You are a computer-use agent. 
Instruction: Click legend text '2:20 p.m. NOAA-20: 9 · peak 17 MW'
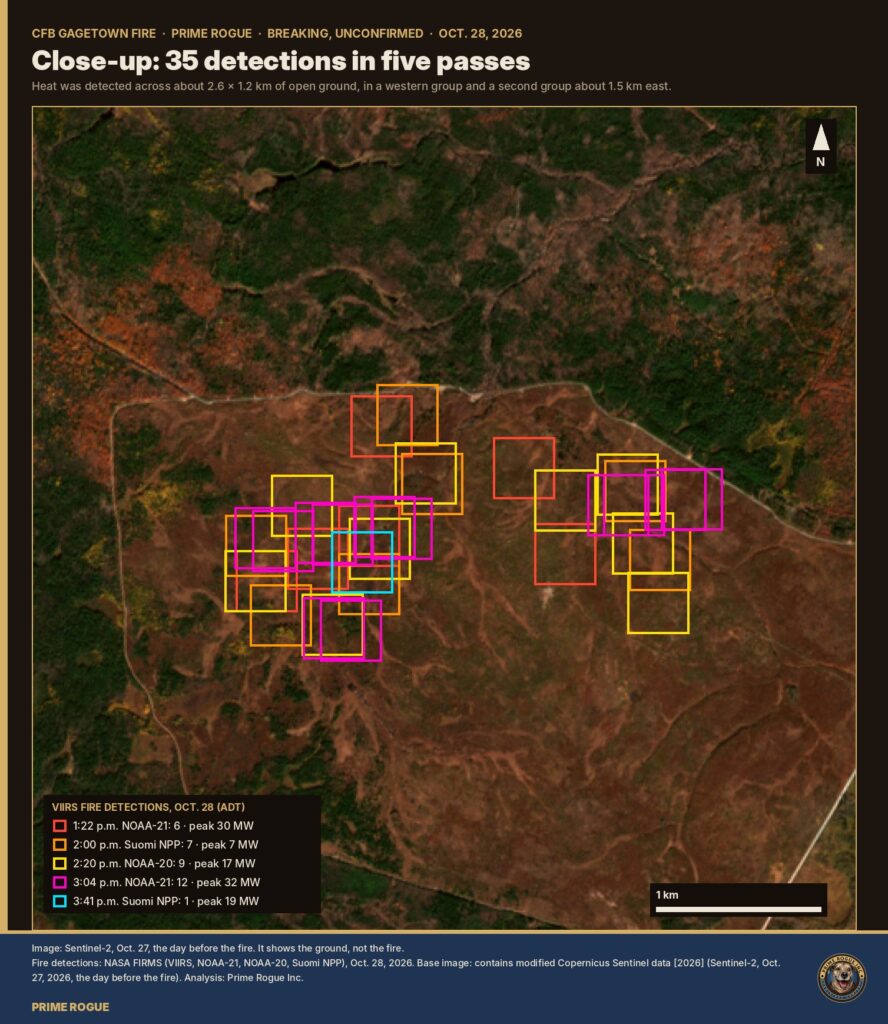point(164,863)
